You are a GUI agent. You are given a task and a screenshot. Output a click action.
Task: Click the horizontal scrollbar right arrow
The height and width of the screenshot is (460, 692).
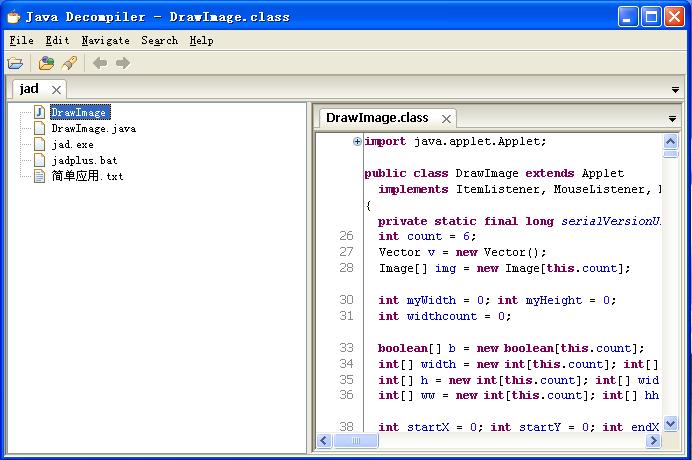point(654,440)
